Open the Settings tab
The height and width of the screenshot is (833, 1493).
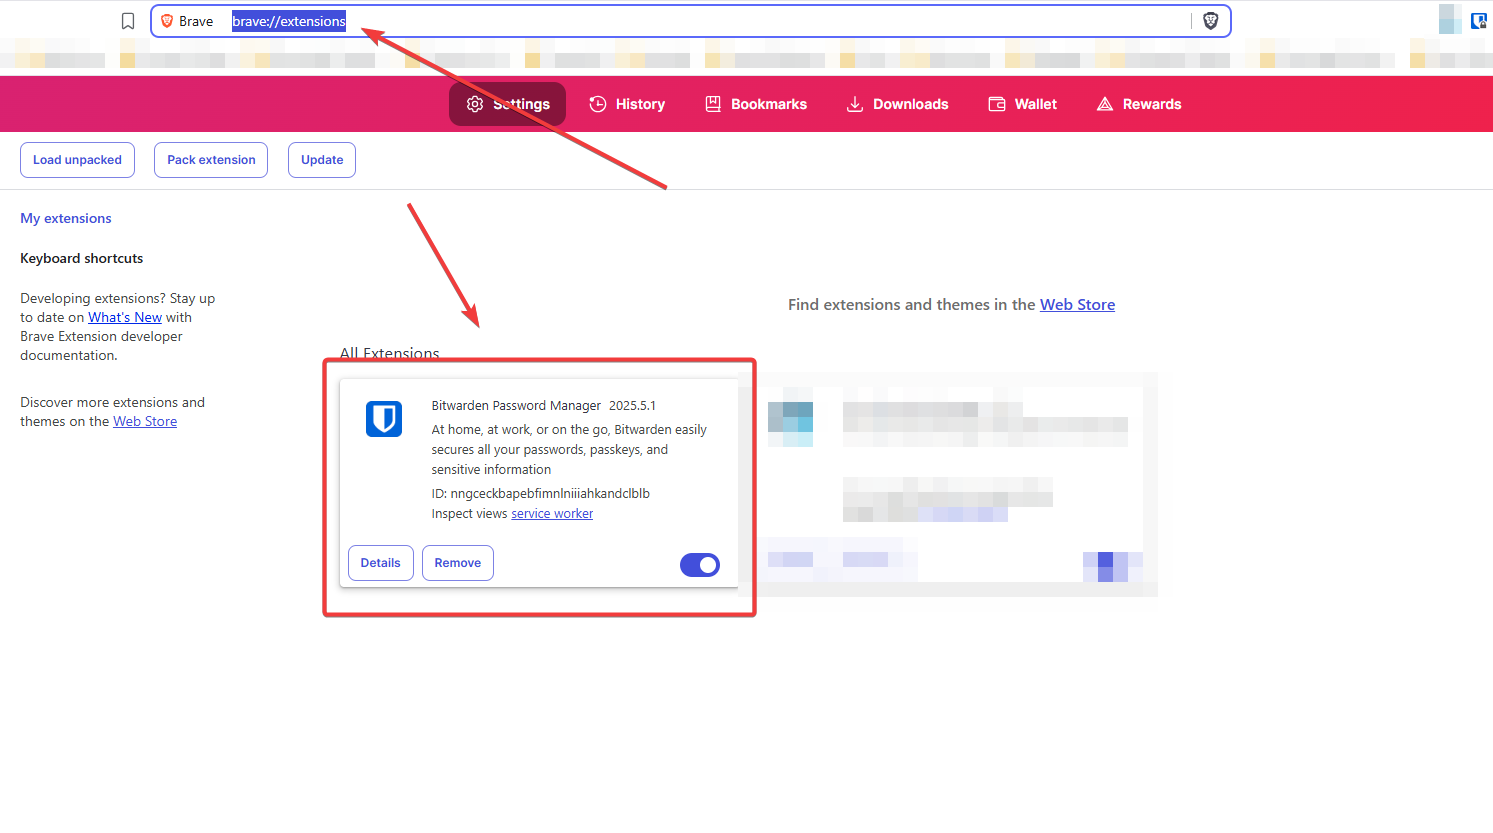click(507, 104)
